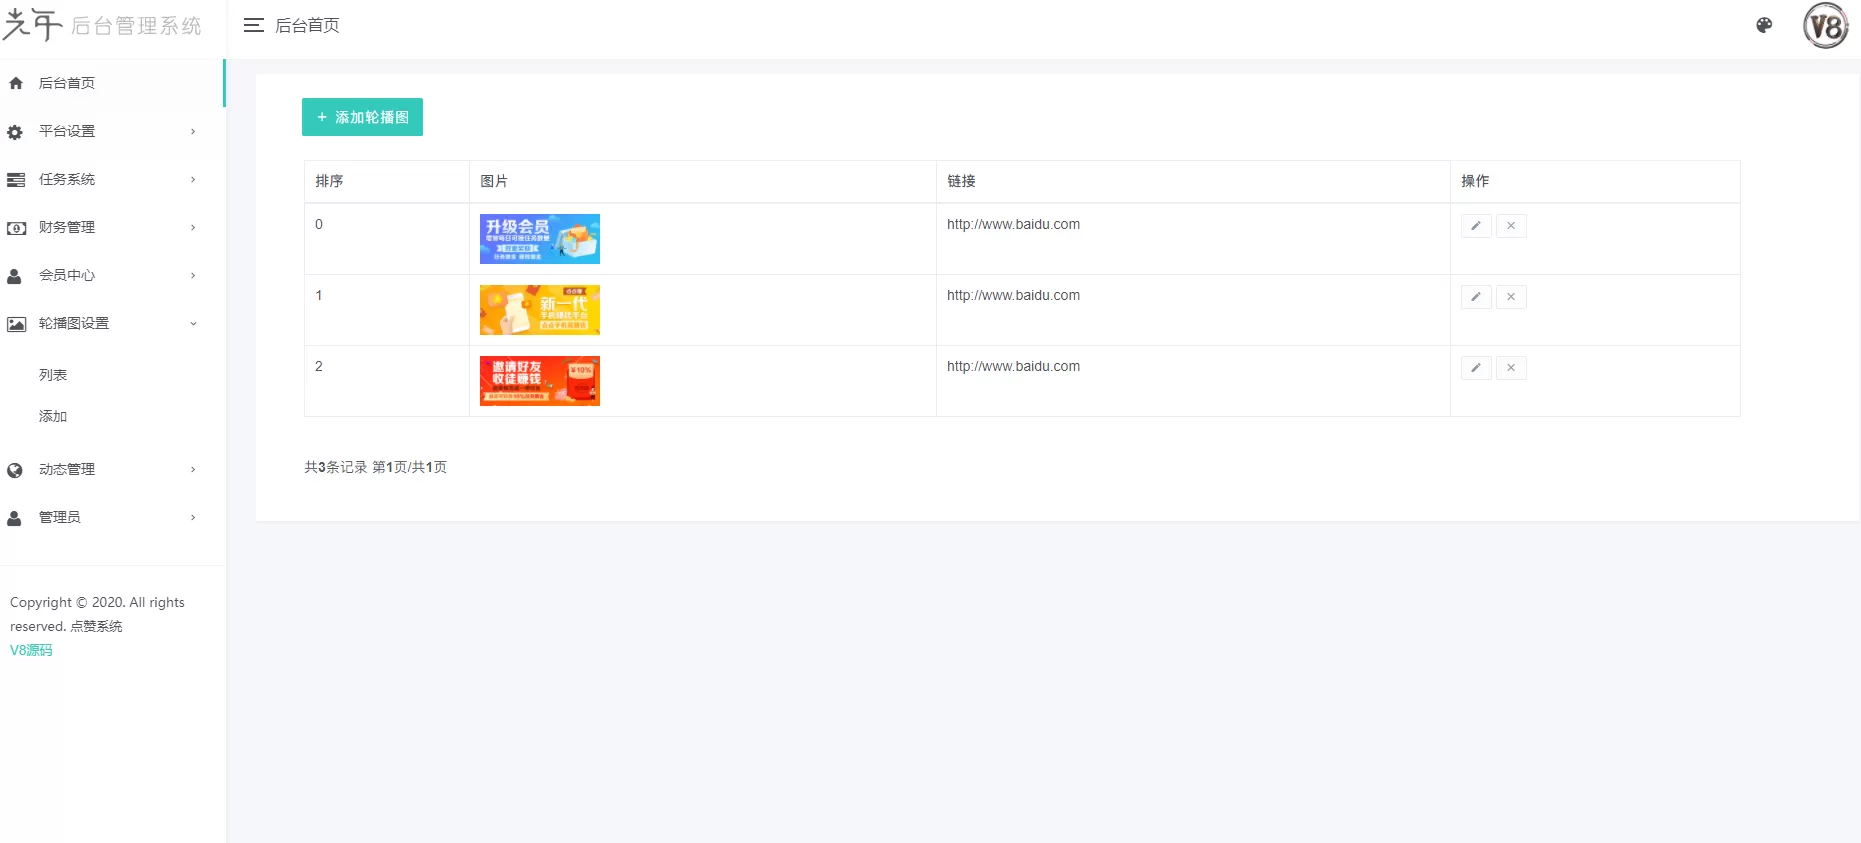Screen dimensions: 1861x843
Task: Edit the banner with sort order 2
Action: tap(1475, 368)
